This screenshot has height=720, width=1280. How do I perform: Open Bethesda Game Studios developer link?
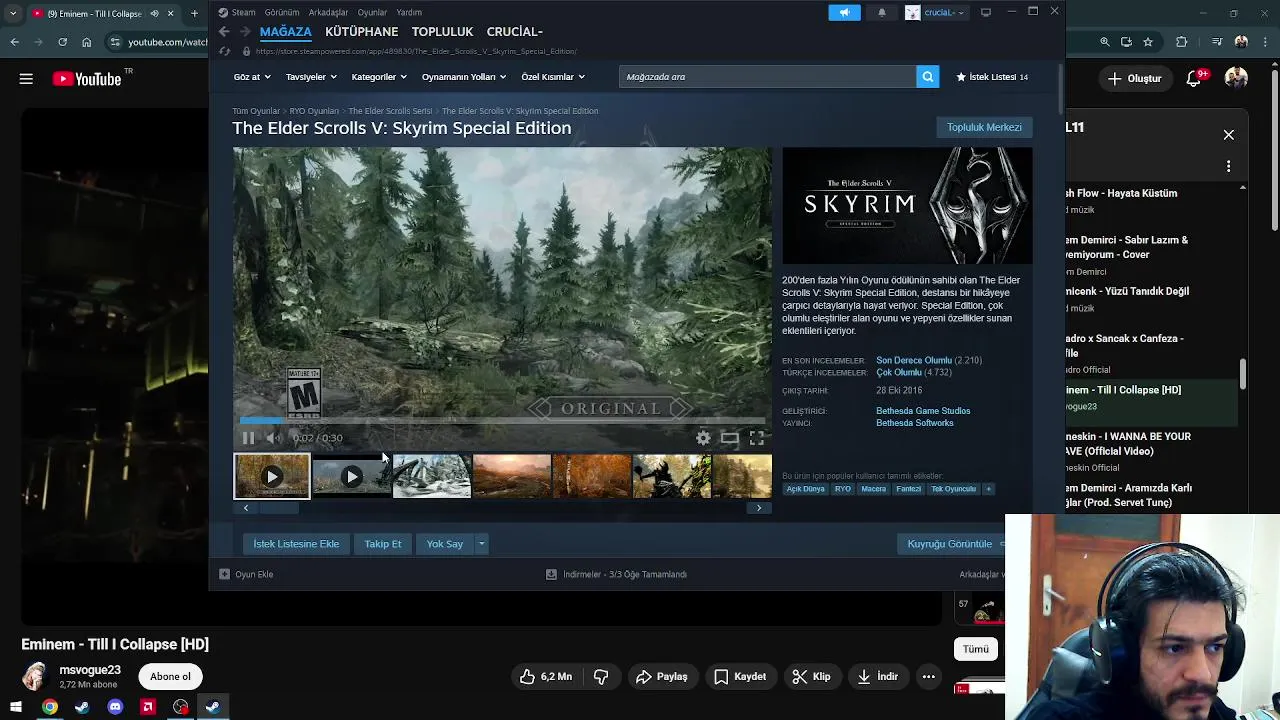[x=923, y=411]
